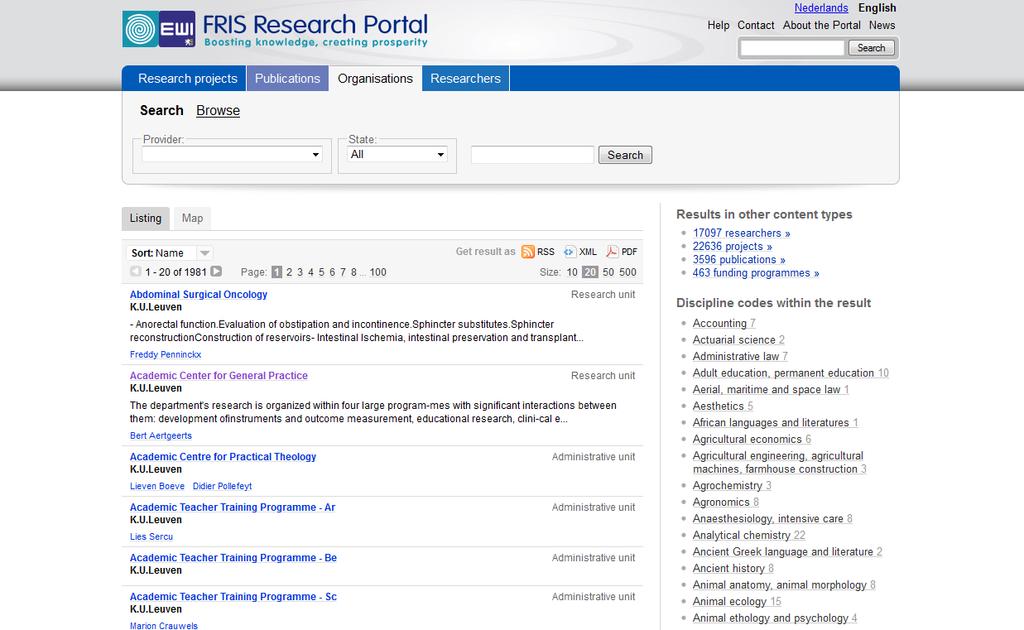Click the RSS feed icon
The height and width of the screenshot is (630, 1024).
click(528, 251)
